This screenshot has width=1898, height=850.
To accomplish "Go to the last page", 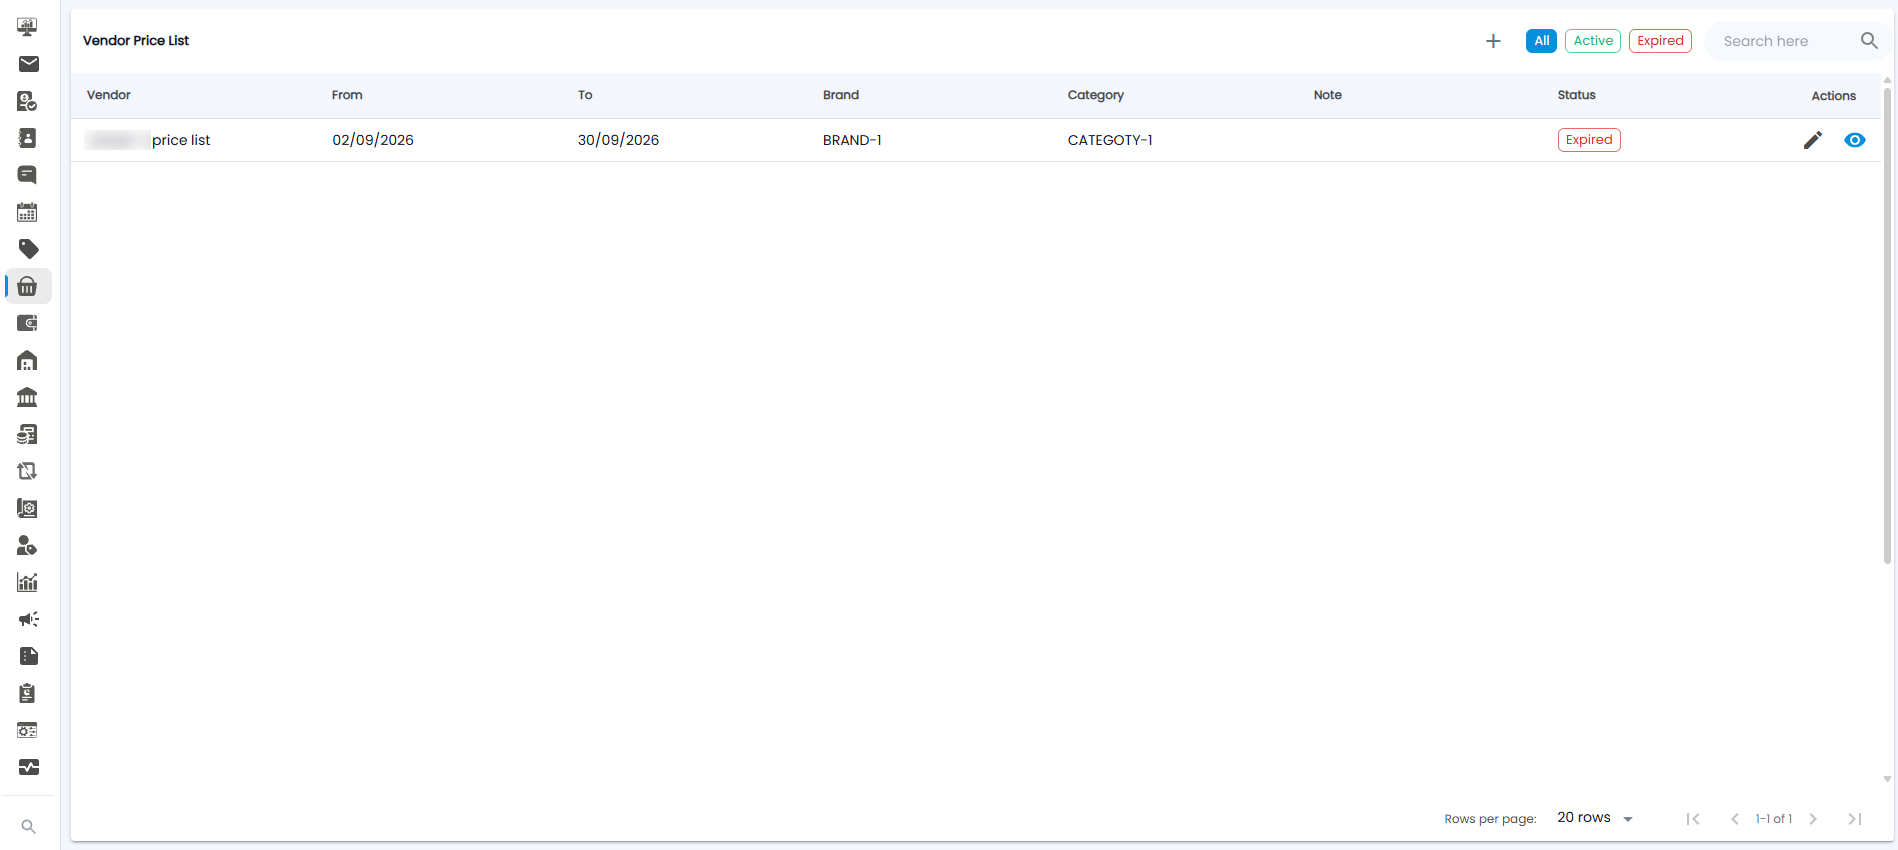I will click(x=1855, y=819).
